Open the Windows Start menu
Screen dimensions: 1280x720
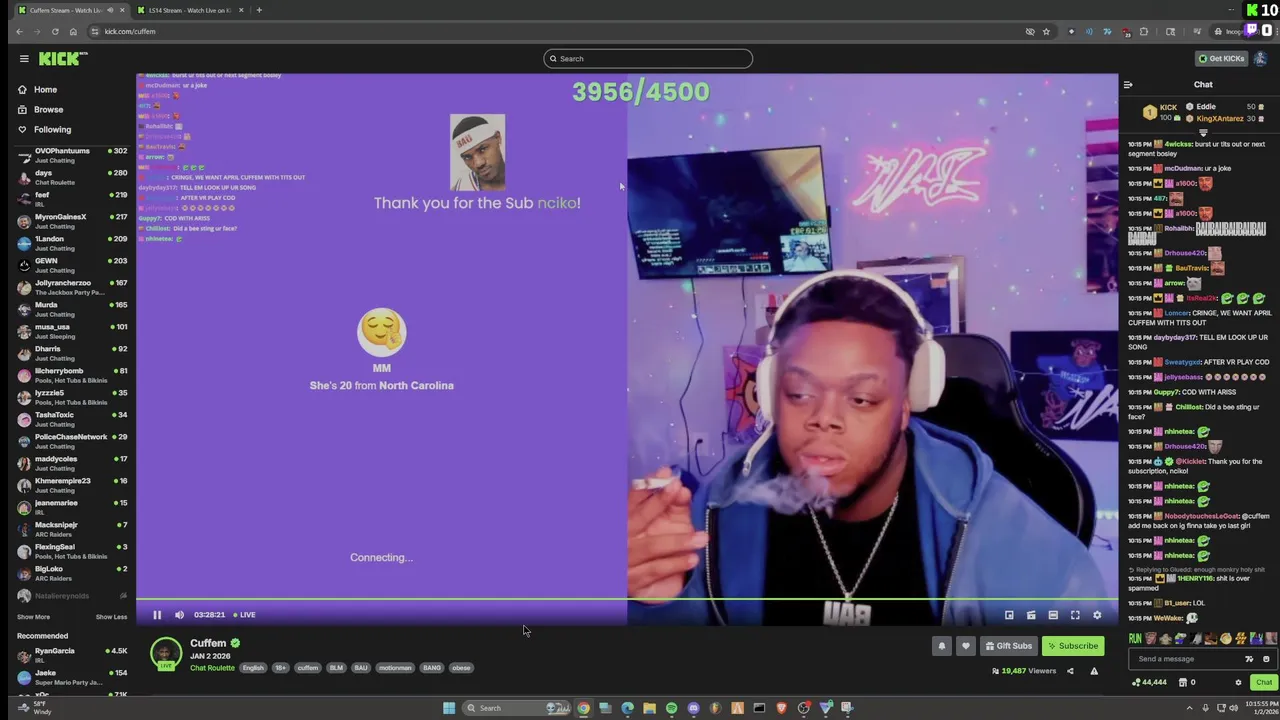449,708
